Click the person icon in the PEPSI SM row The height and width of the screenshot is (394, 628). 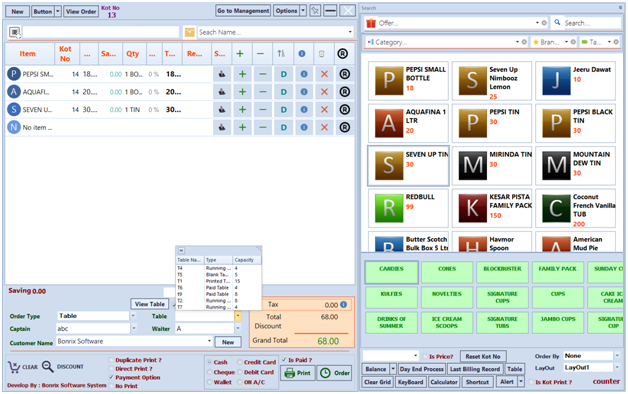[x=221, y=74]
